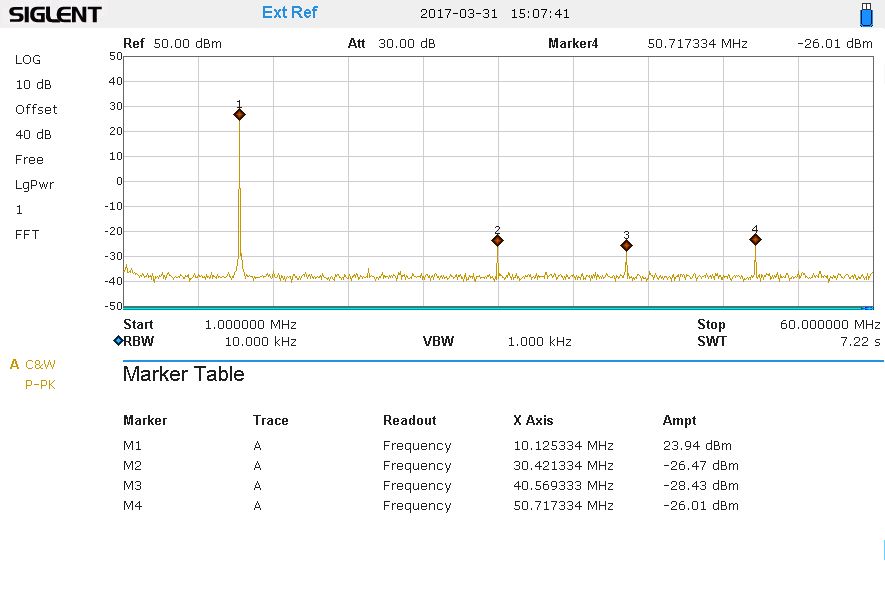Click the blue USB drive icon
The height and width of the screenshot is (600, 885).
(866, 15)
